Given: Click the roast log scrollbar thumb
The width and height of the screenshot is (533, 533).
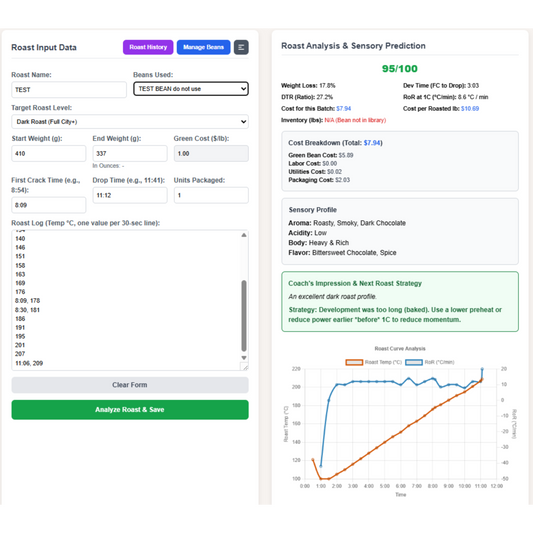Looking at the screenshot, I should 244,316.
